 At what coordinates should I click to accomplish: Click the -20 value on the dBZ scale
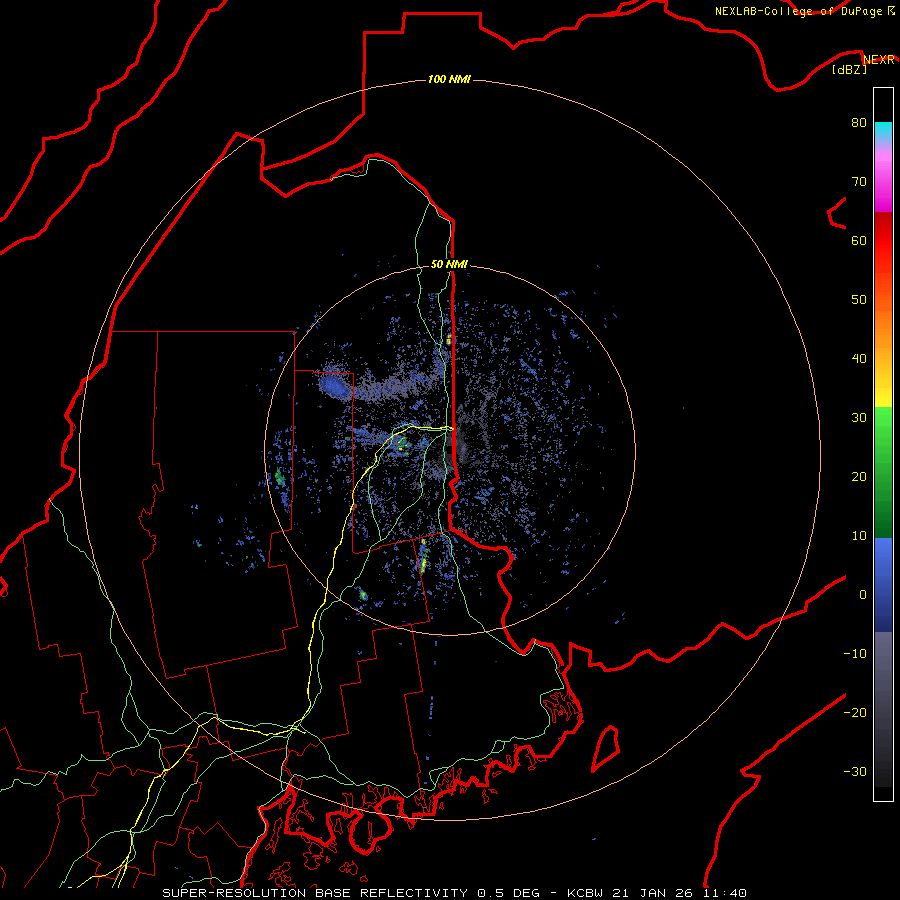click(855, 712)
